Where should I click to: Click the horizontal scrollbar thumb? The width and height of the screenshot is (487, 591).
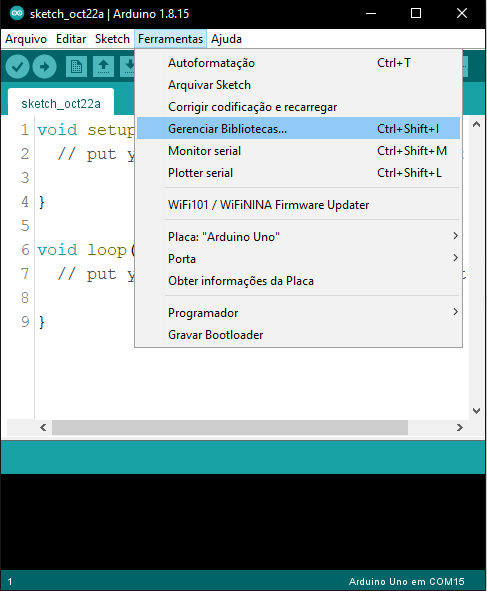pos(230,427)
